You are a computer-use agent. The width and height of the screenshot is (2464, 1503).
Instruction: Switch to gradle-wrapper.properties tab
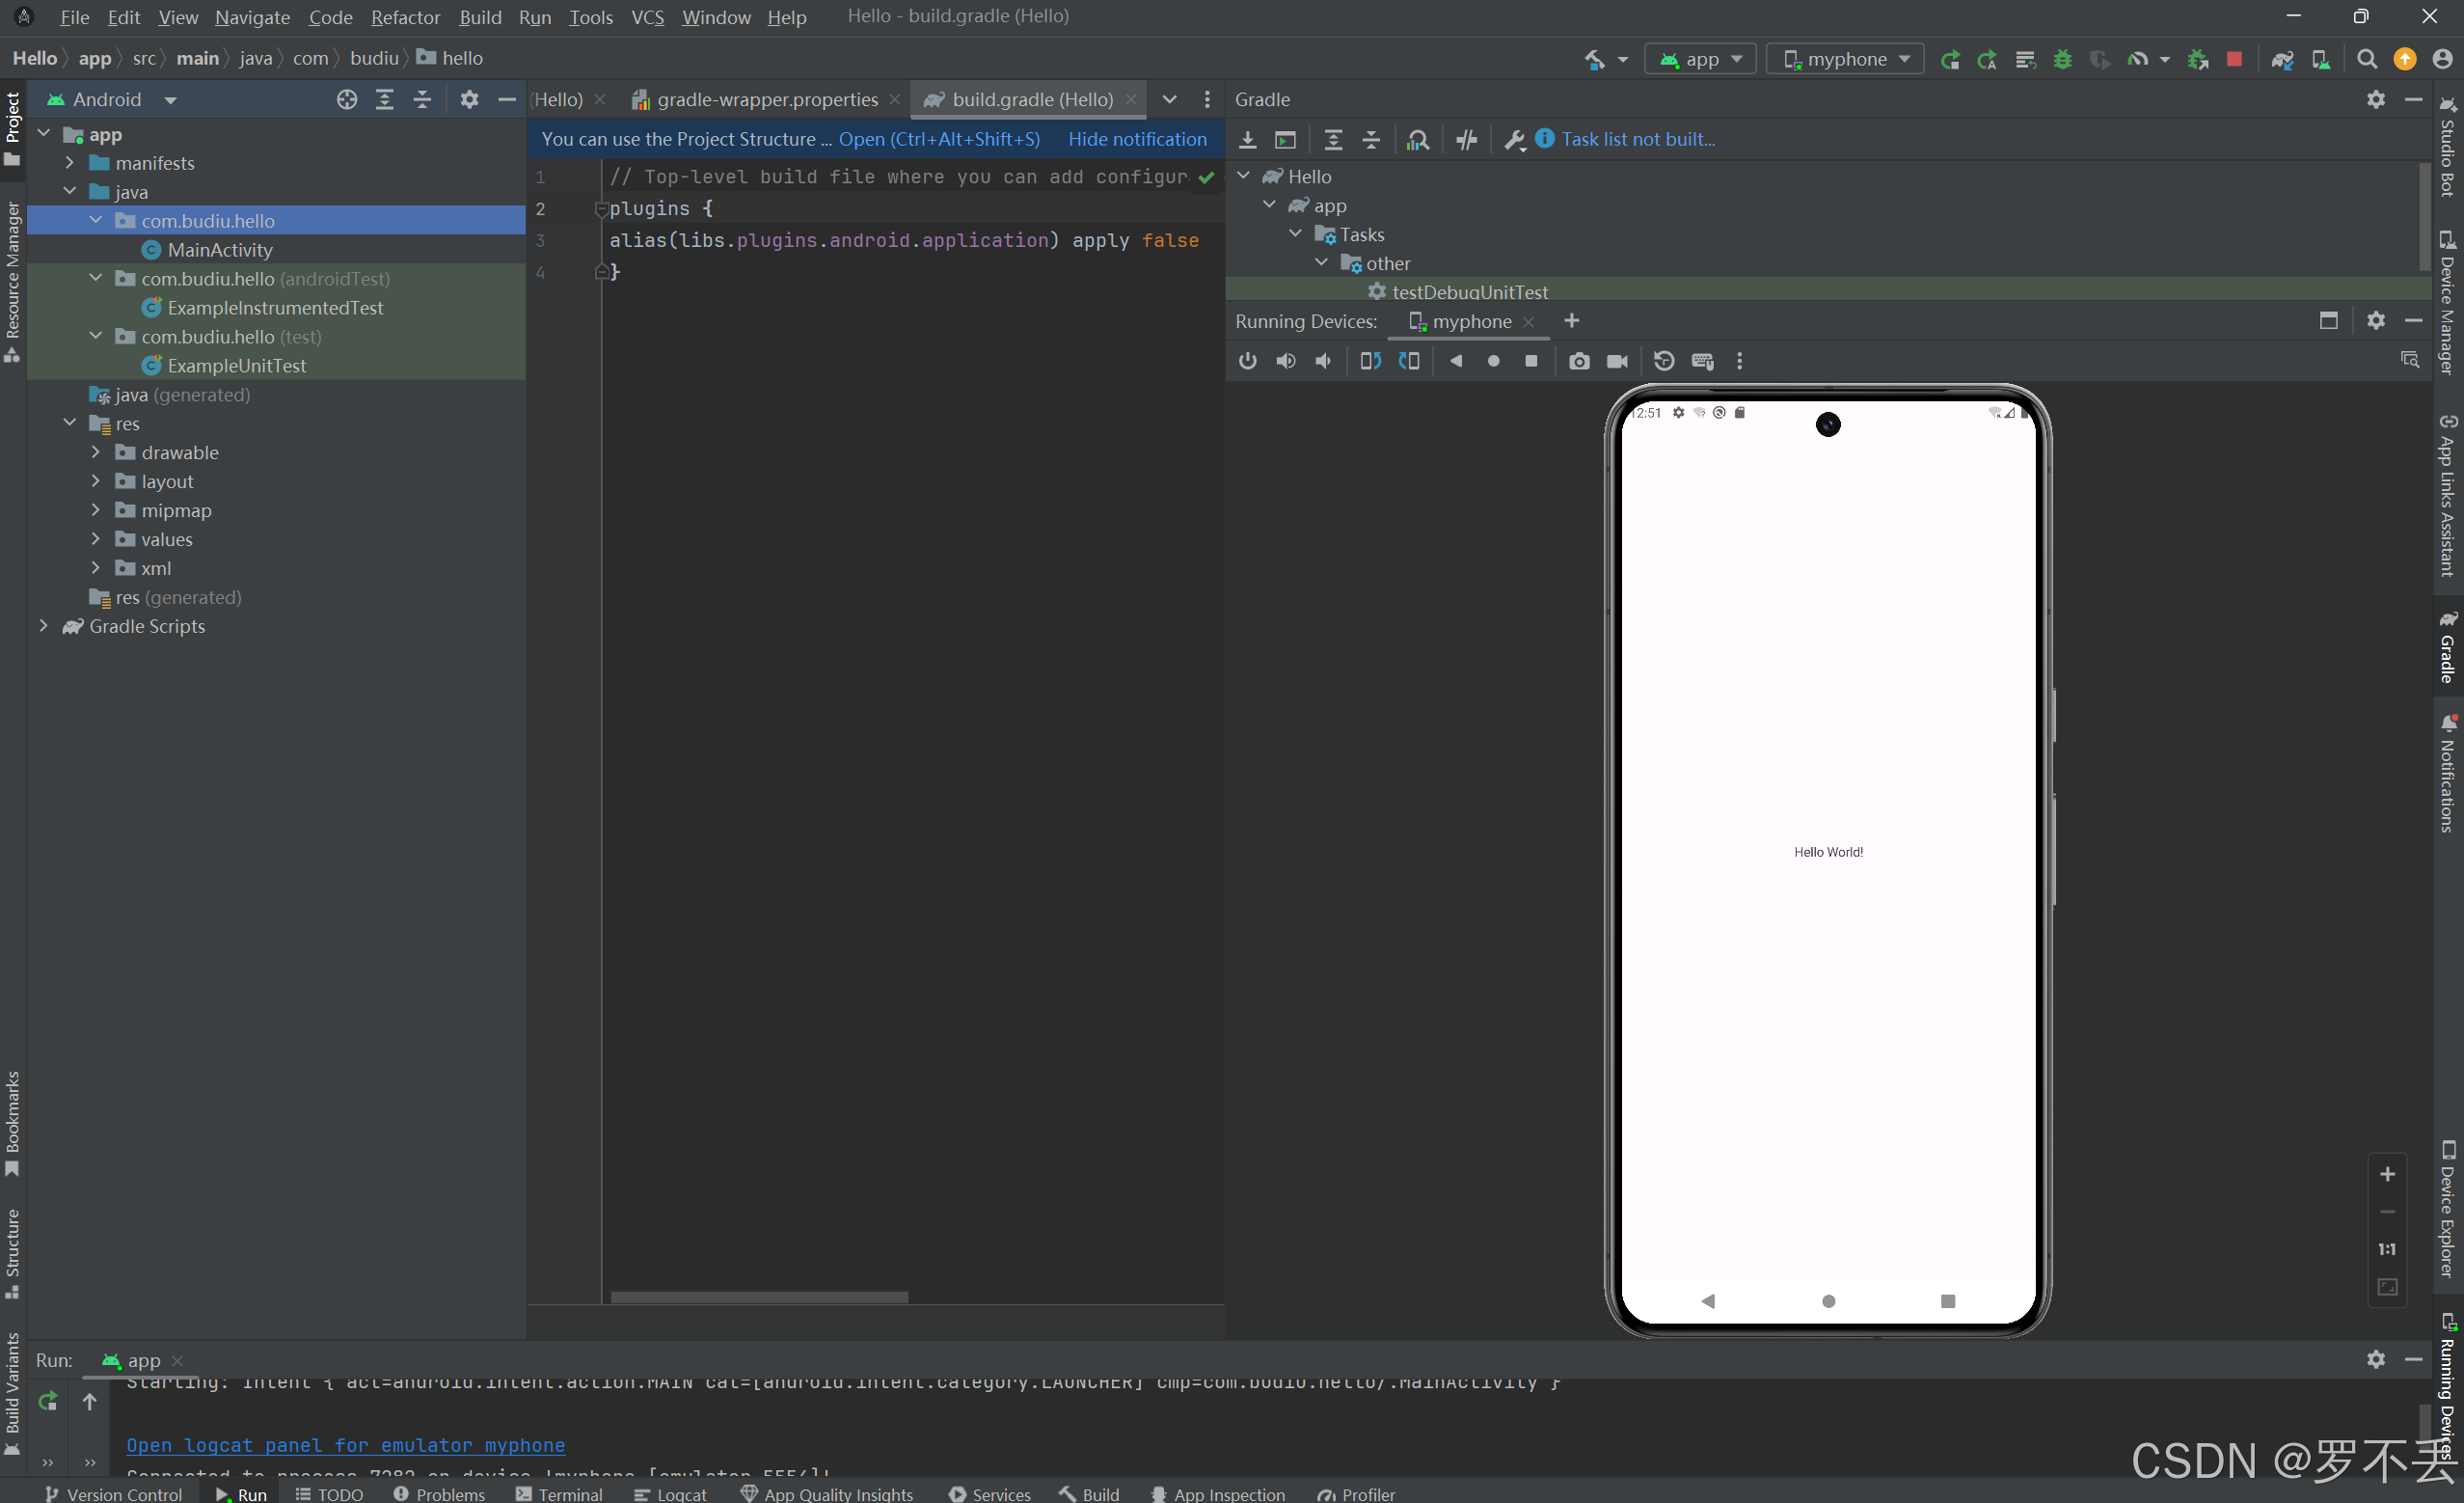766,99
